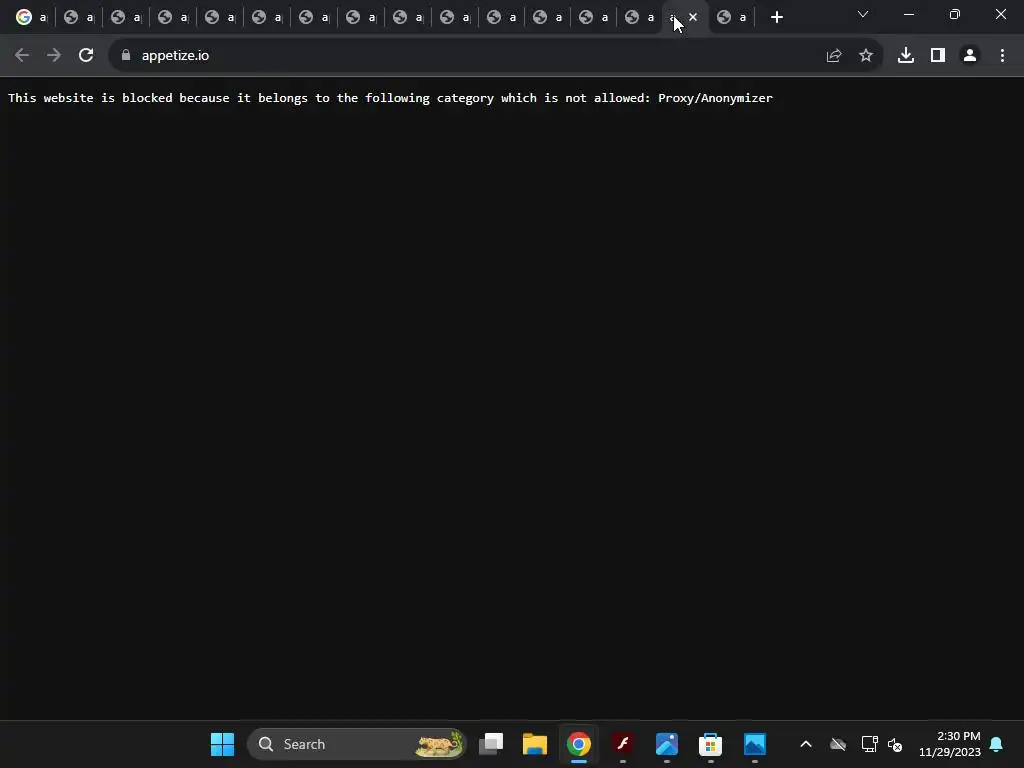Image resolution: width=1024 pixels, height=768 pixels.
Task: Click OneDrive cloud tray icon
Action: pyautogui.click(x=838, y=744)
